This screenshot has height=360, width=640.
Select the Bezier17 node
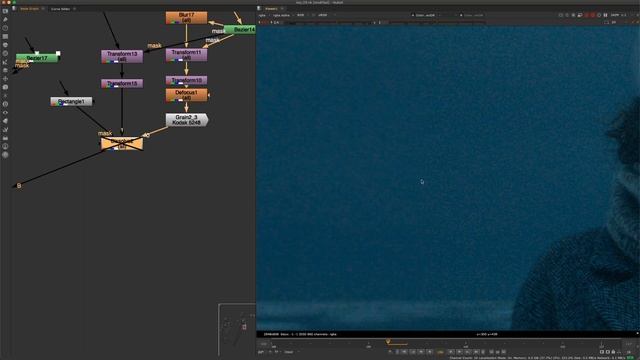37,58
